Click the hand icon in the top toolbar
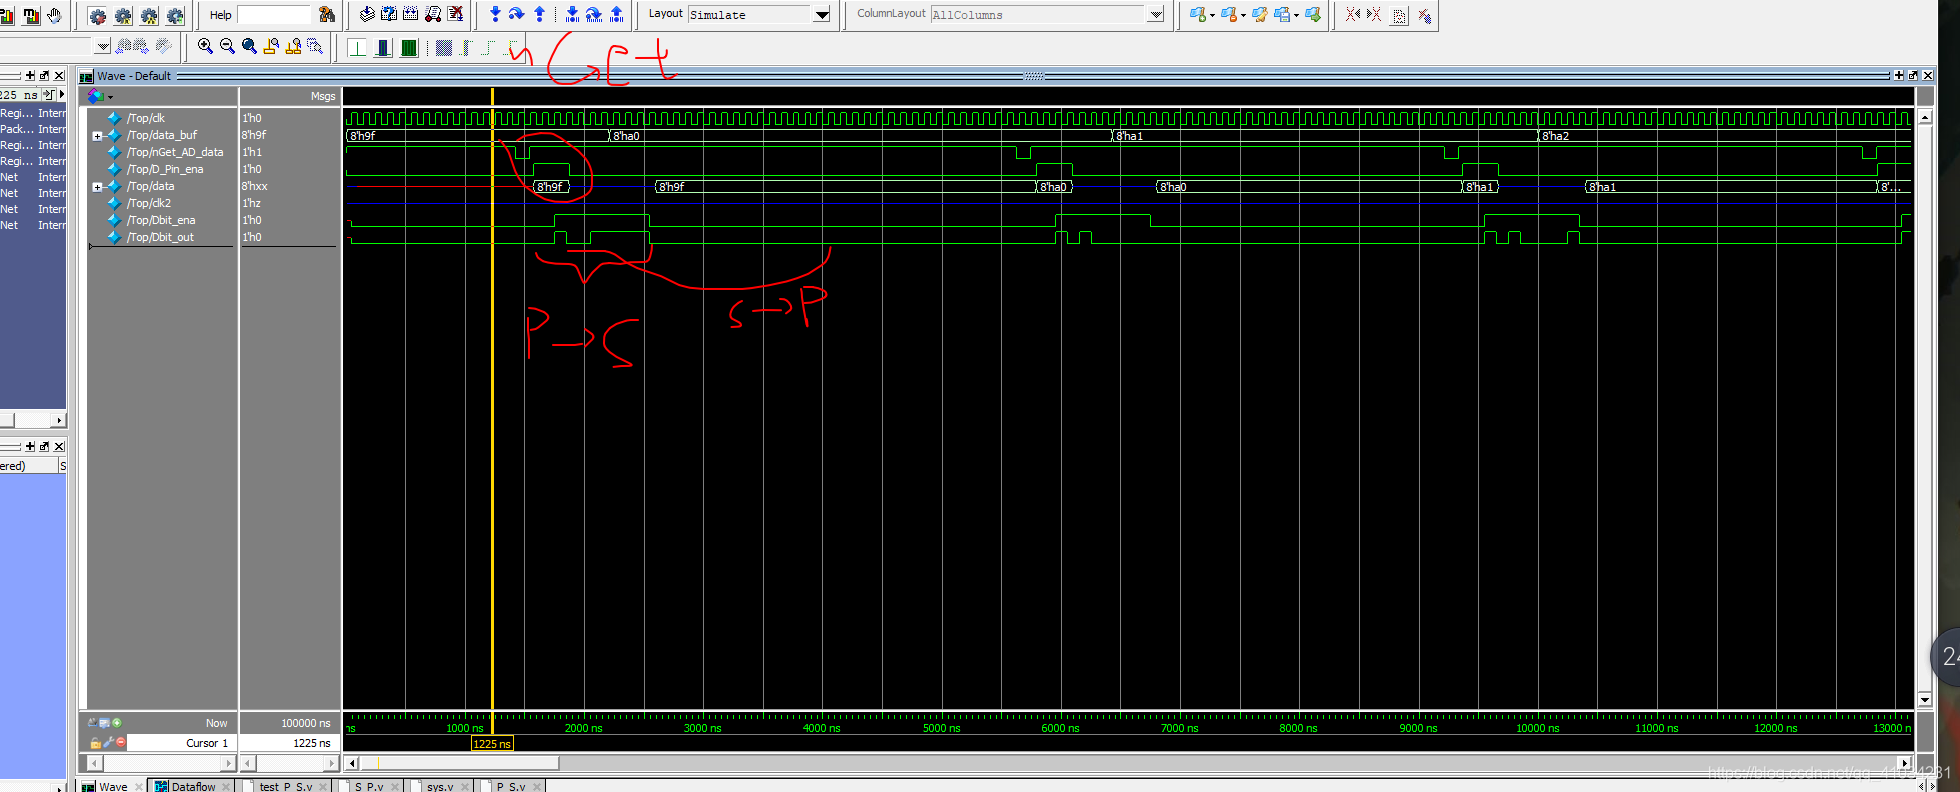The image size is (1960, 792). 55,15
